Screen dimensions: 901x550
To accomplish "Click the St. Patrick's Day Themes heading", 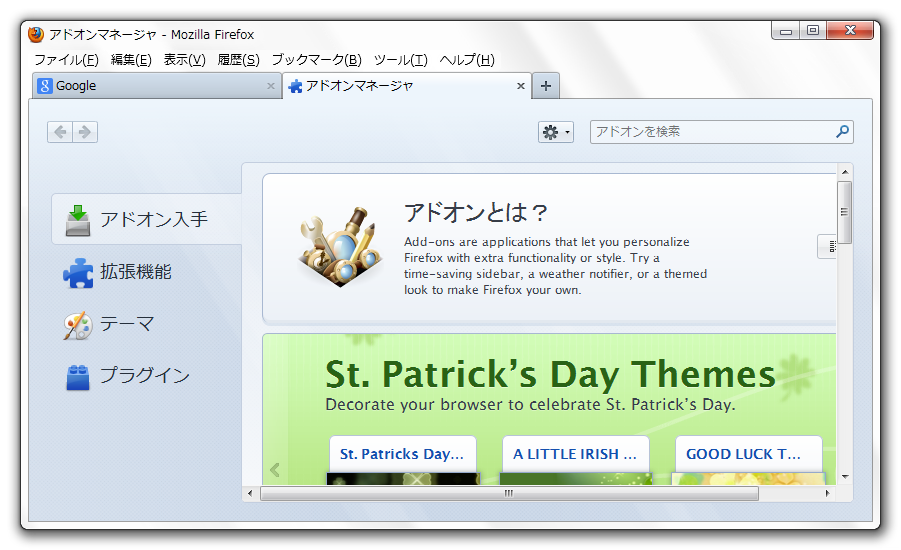I will tap(550, 375).
